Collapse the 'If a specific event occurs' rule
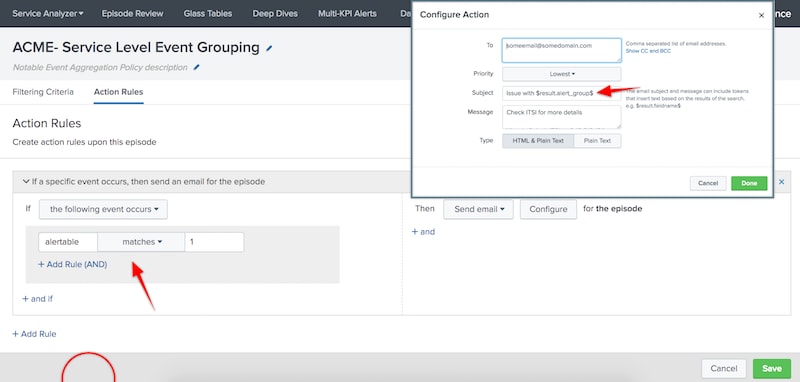Viewport: 800px width, 382px height. tap(26, 182)
